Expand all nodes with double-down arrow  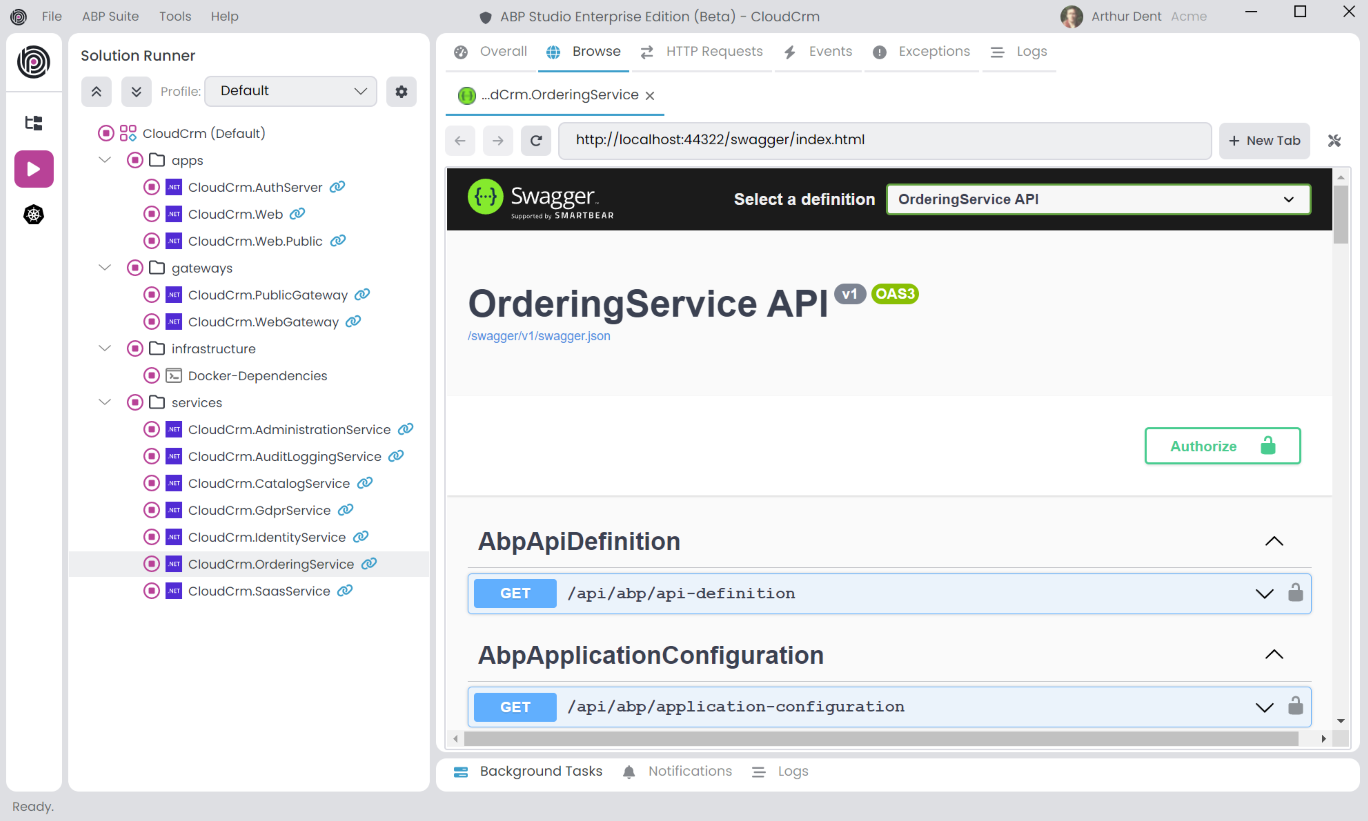tap(136, 91)
